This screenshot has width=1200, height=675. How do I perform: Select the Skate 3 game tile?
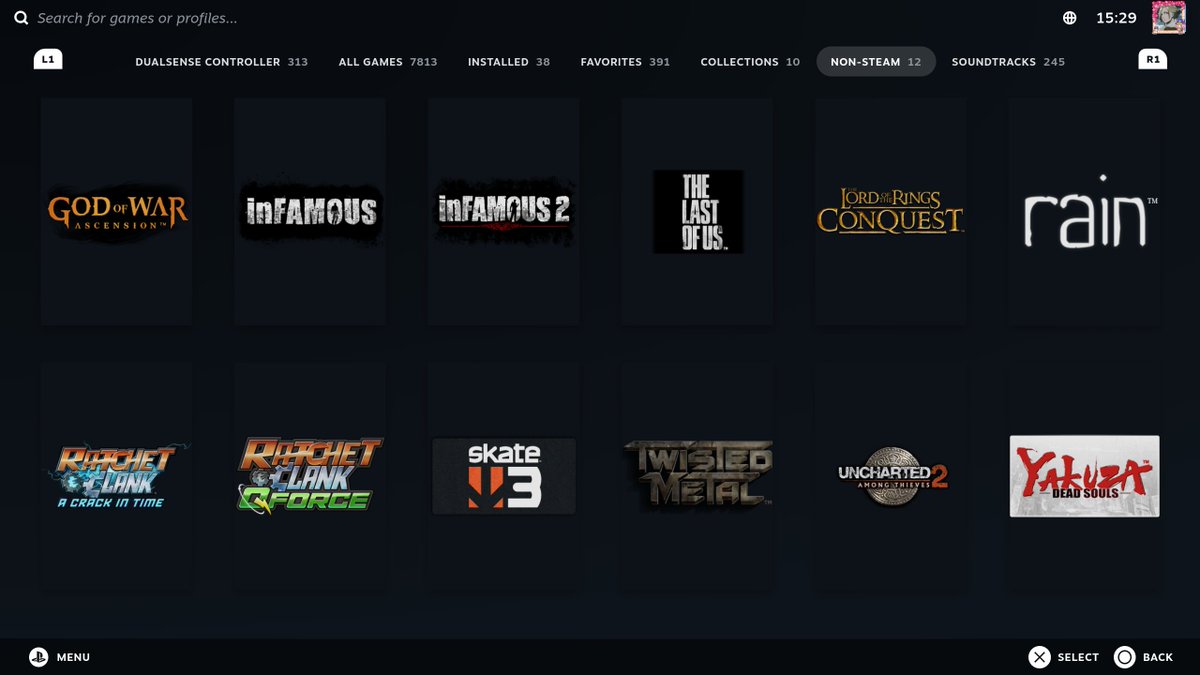tap(504, 477)
